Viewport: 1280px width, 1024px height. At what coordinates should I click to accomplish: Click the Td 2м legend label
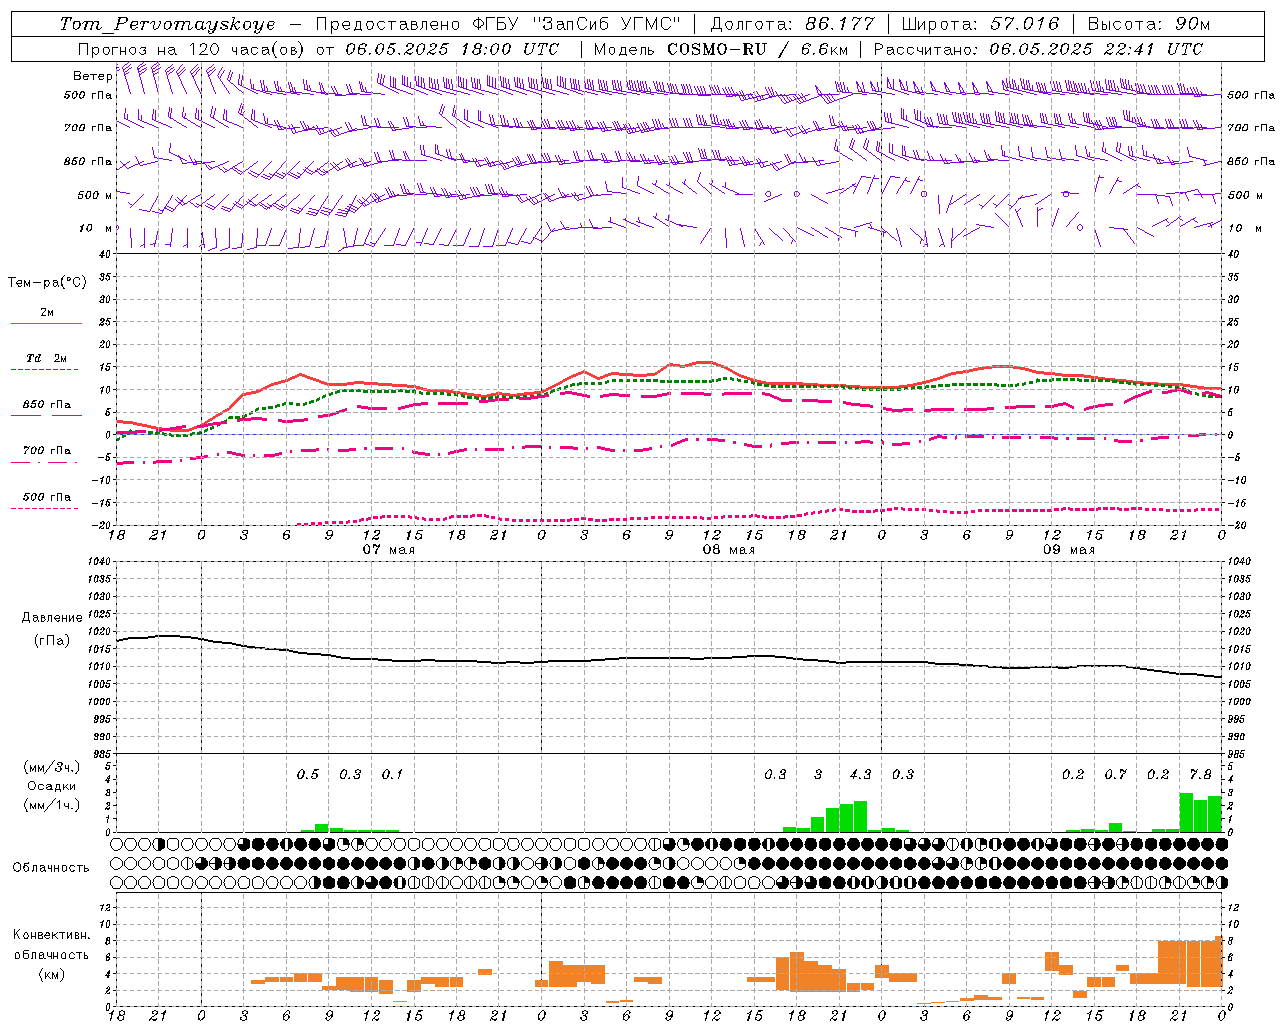(x=47, y=358)
